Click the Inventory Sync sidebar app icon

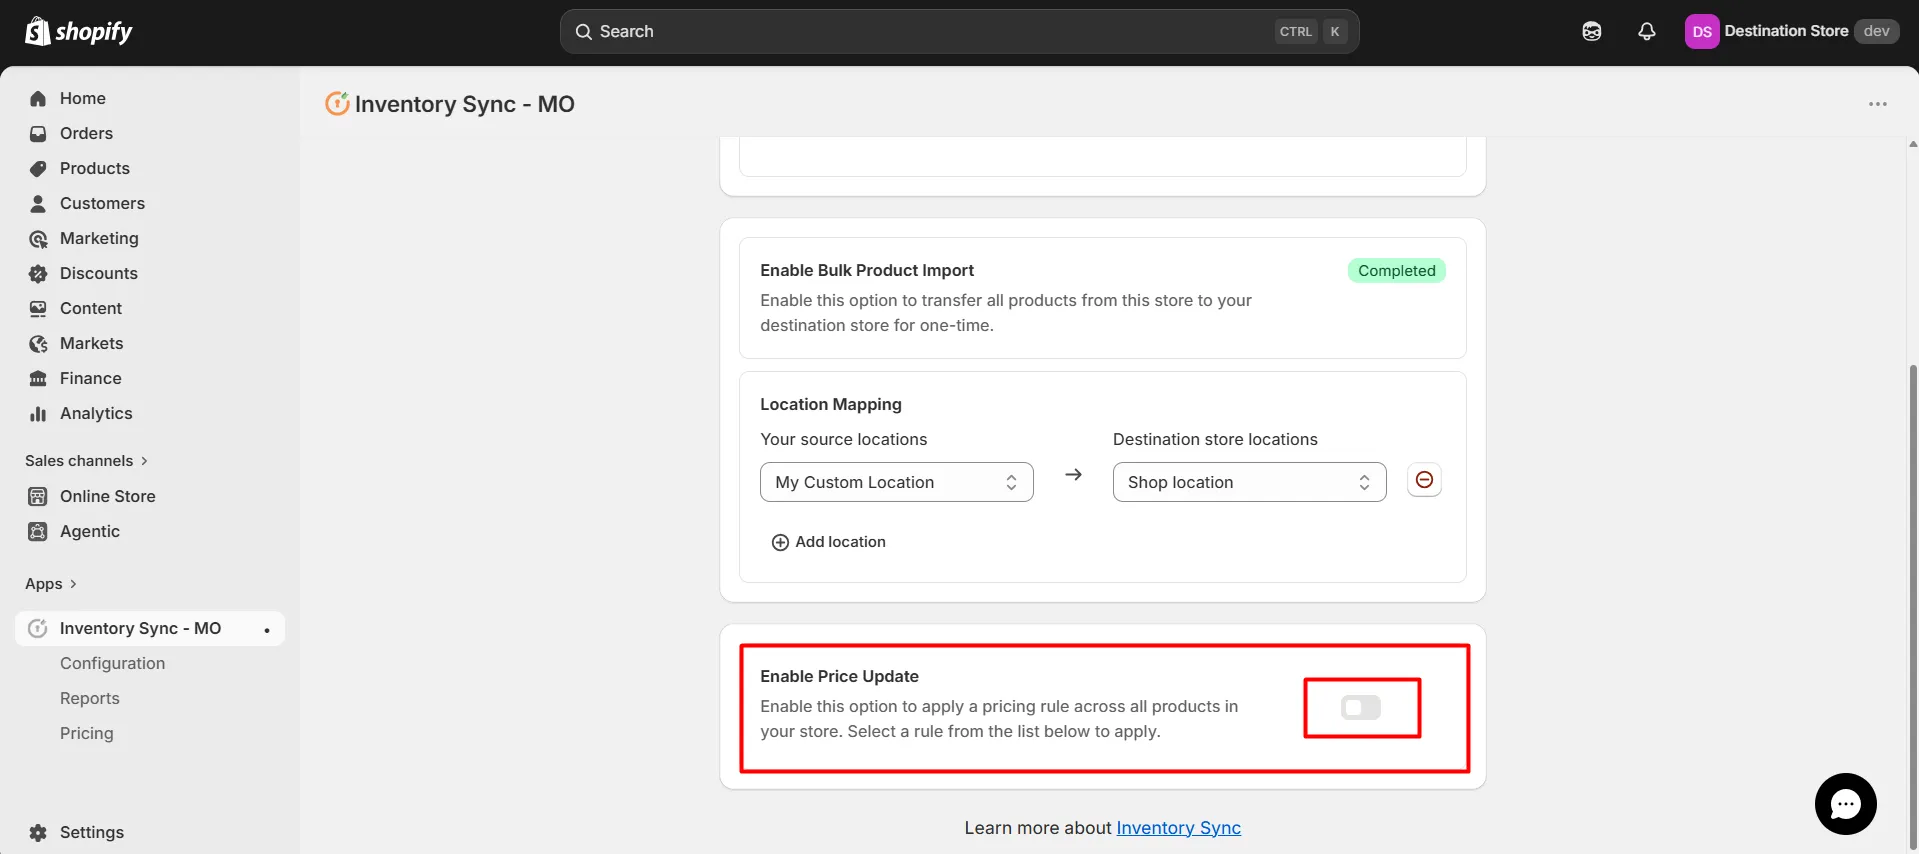coord(38,628)
